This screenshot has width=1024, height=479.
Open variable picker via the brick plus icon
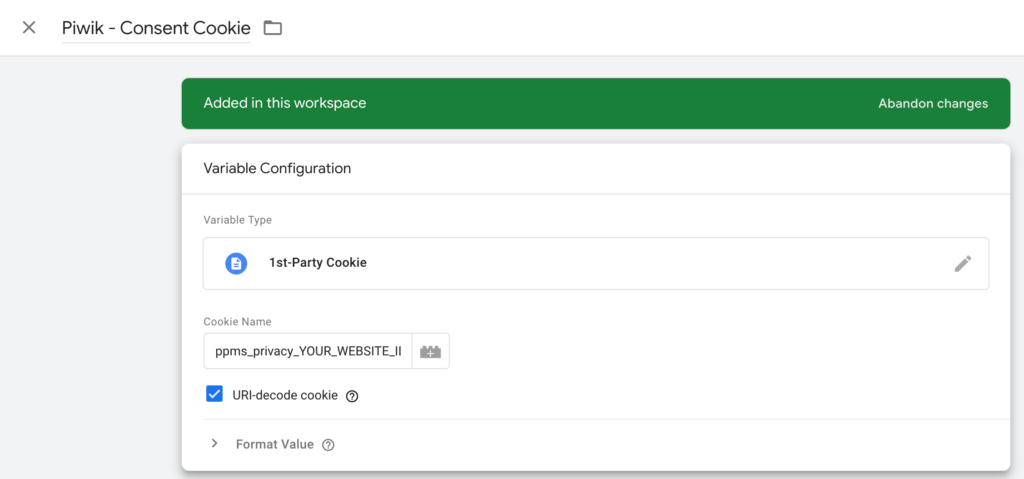tap(430, 352)
